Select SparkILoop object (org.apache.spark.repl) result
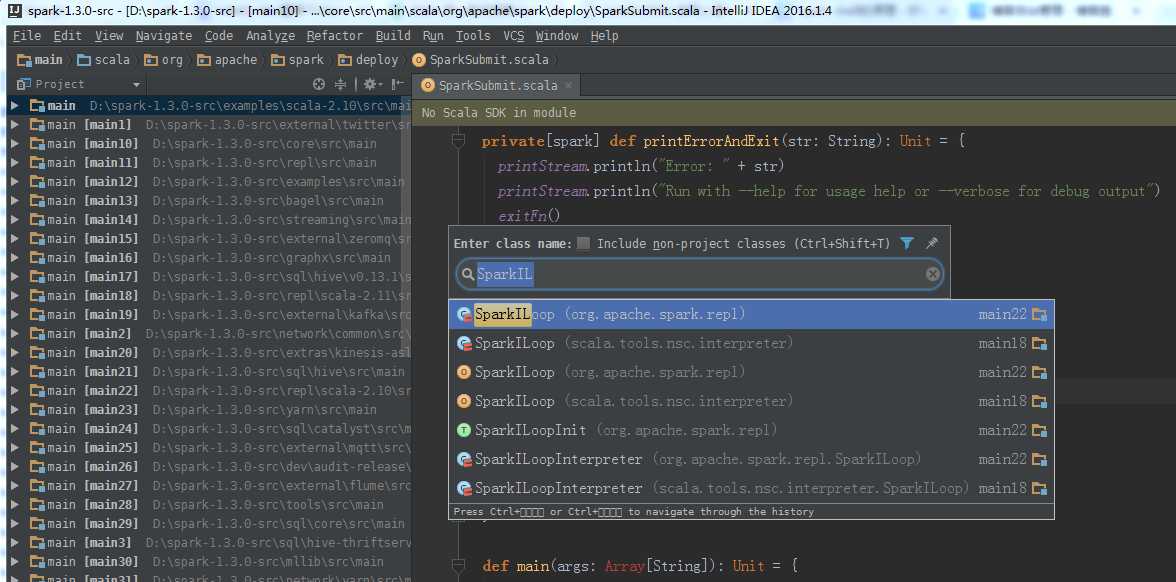Screen dimensions: 1176x582 [752, 372]
